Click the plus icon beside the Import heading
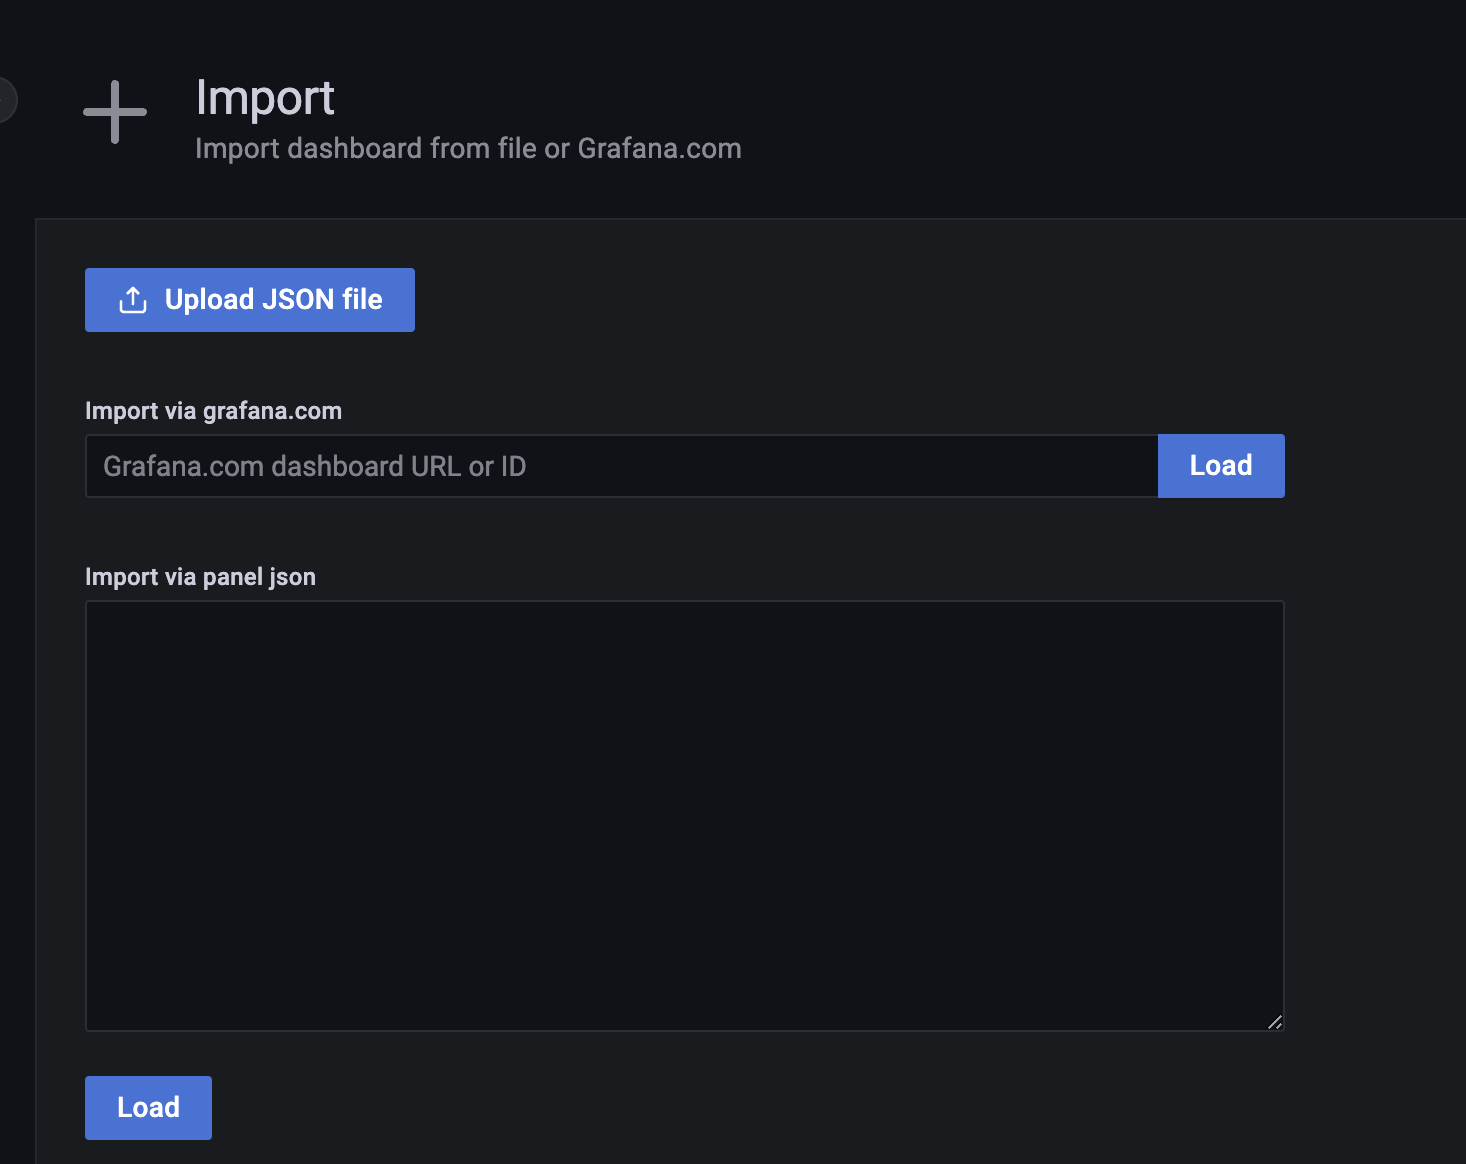This screenshot has width=1466, height=1164. 115,112
